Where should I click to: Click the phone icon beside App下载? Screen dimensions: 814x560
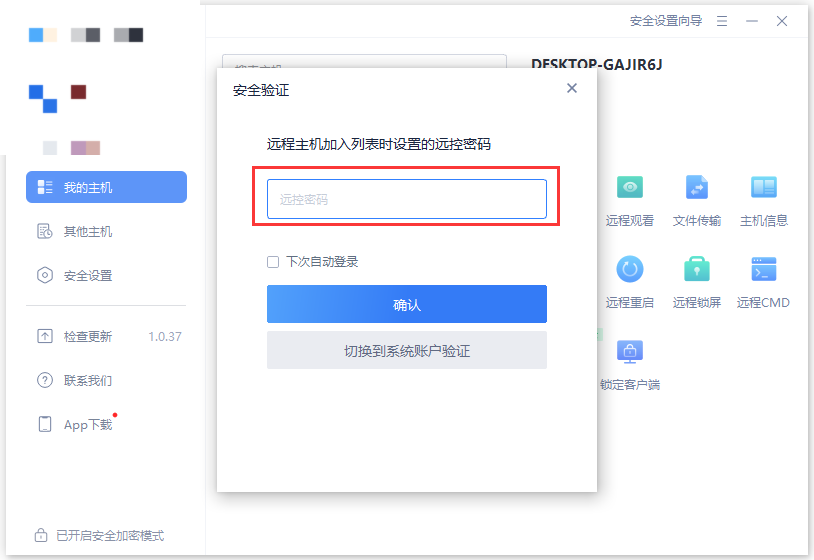(x=45, y=424)
